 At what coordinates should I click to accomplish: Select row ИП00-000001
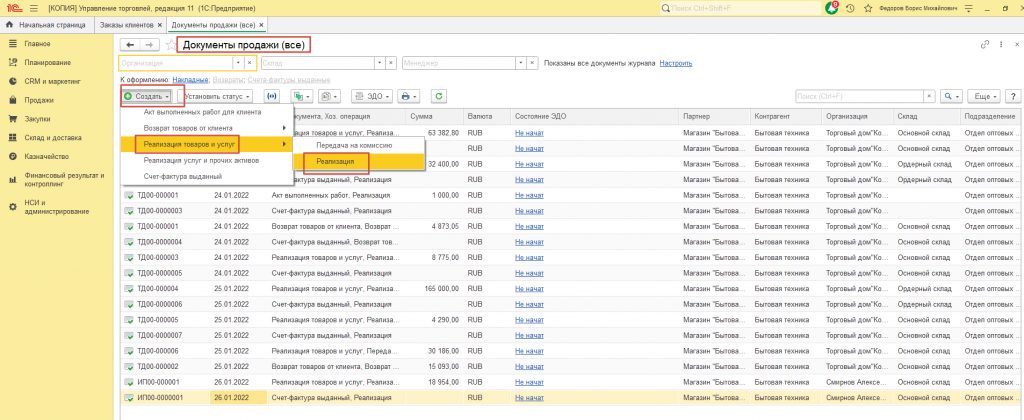coord(568,381)
